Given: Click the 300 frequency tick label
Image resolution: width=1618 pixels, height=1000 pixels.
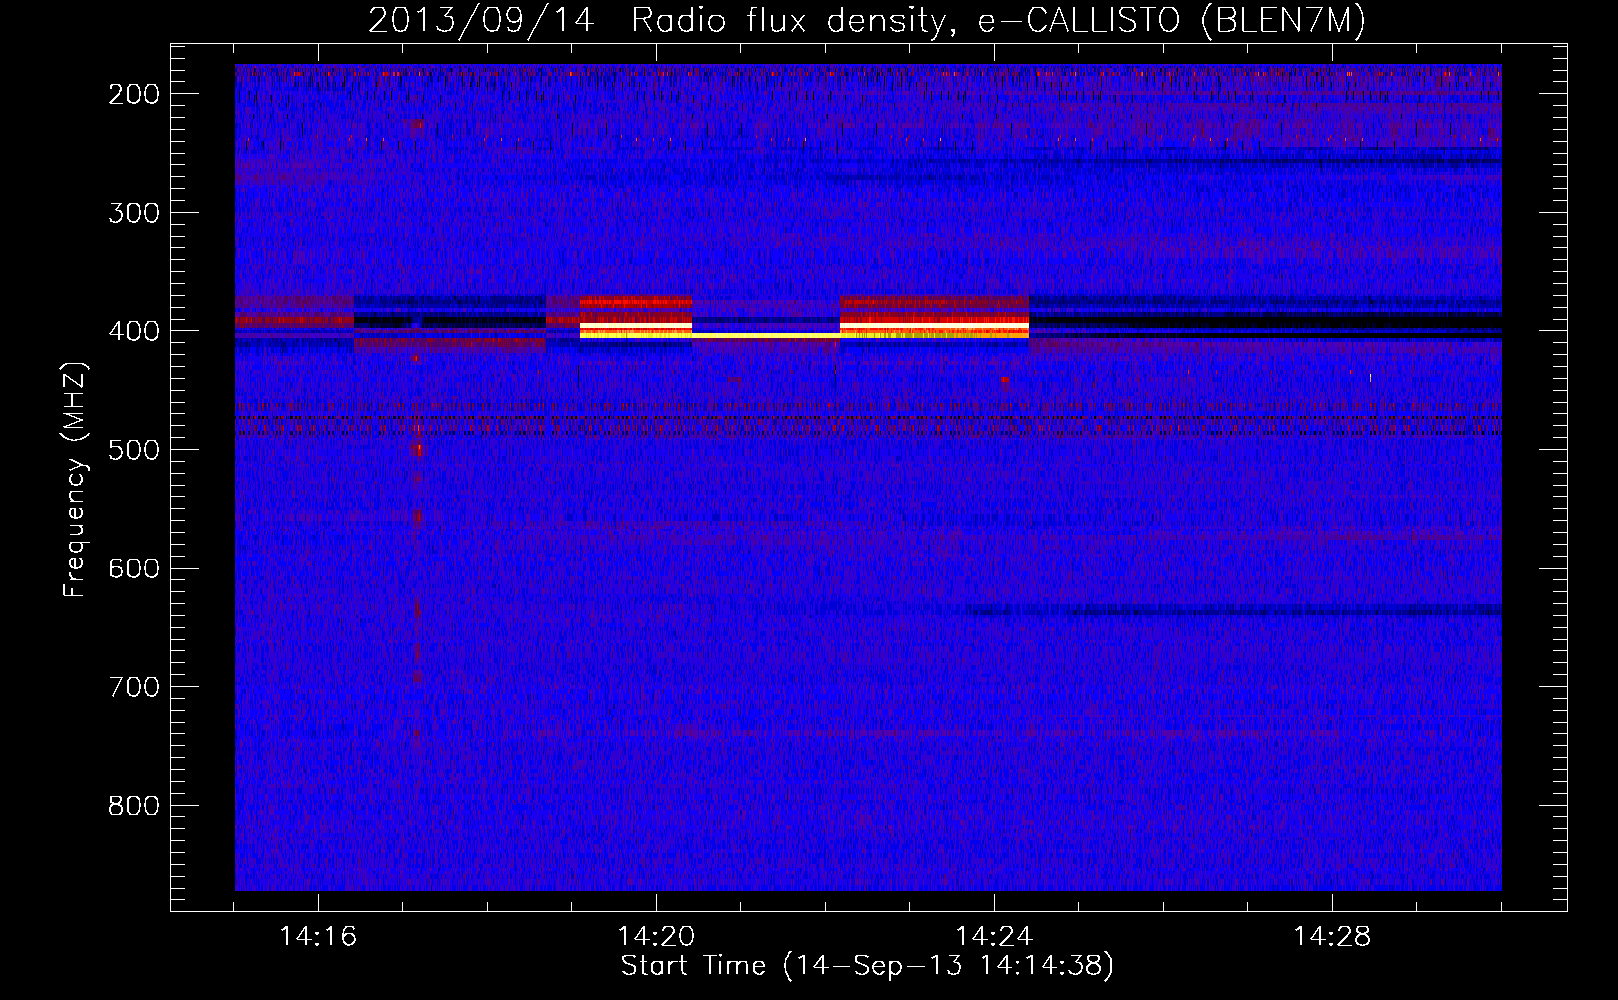Looking at the screenshot, I should tap(133, 212).
